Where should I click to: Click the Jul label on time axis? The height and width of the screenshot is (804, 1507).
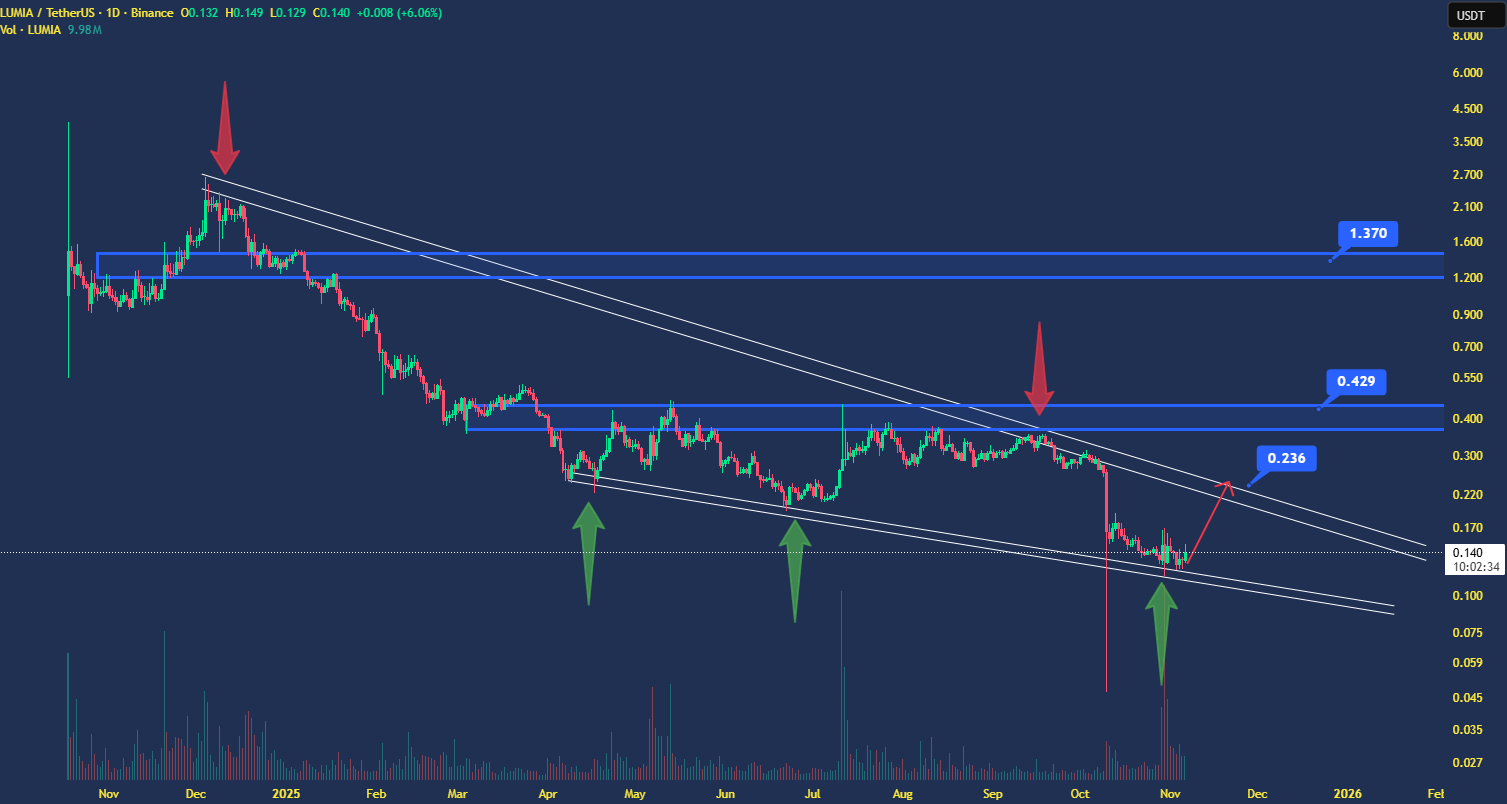tap(813, 794)
